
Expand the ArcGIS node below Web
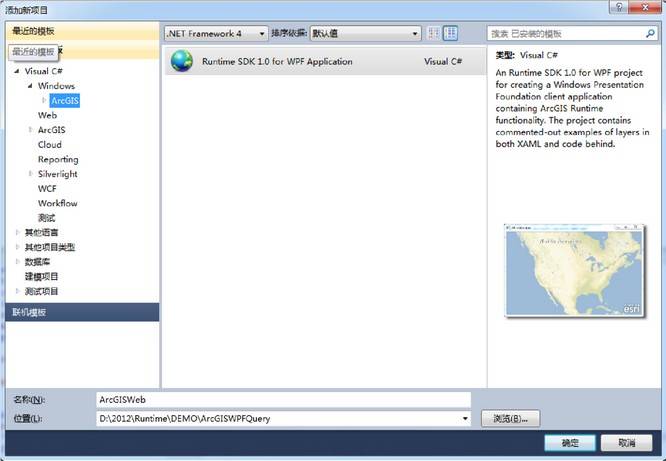point(30,130)
